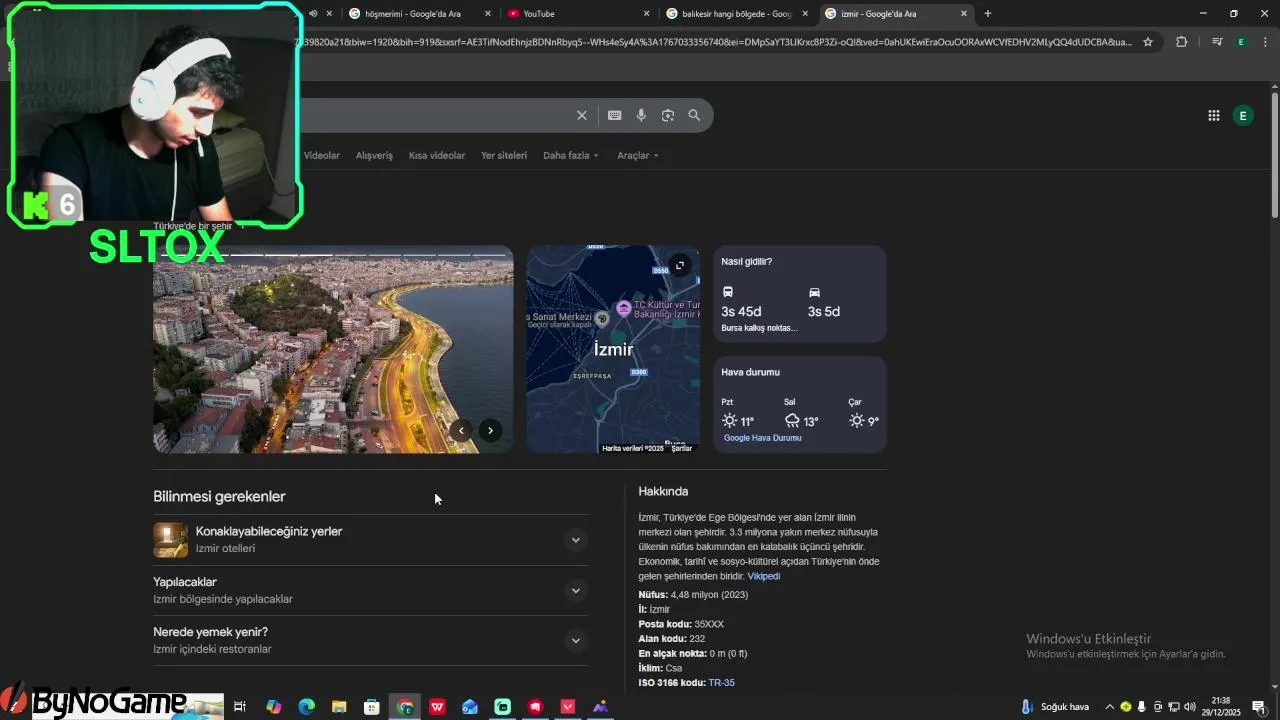
Task: Mute the tab with the speaker icon
Action: pos(313,14)
